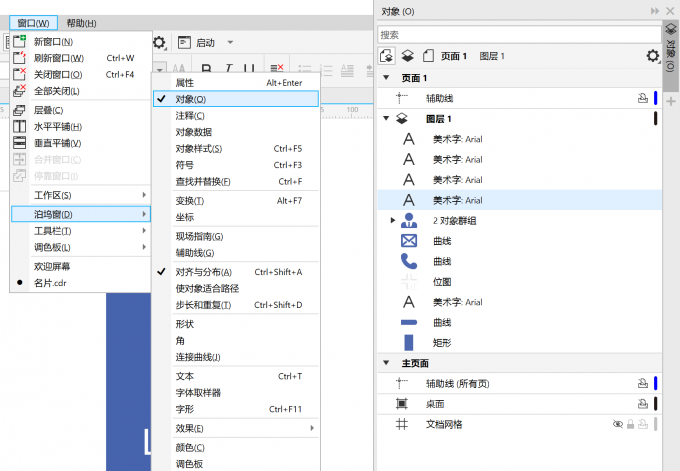Click the text alignment icon with red X

[277, 69]
